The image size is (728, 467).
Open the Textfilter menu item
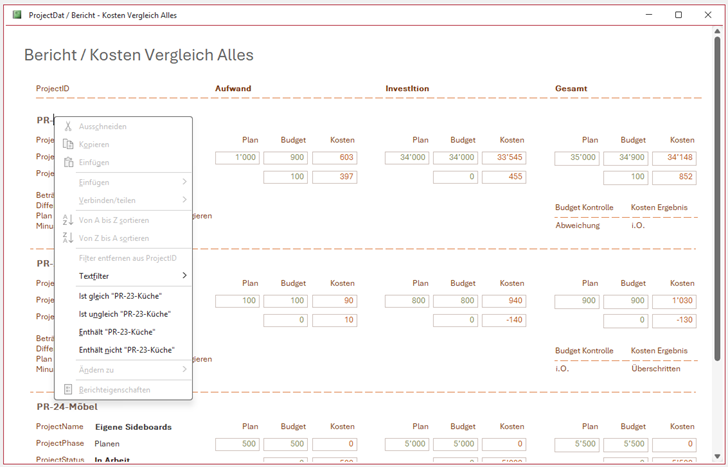pyautogui.click(x=124, y=276)
